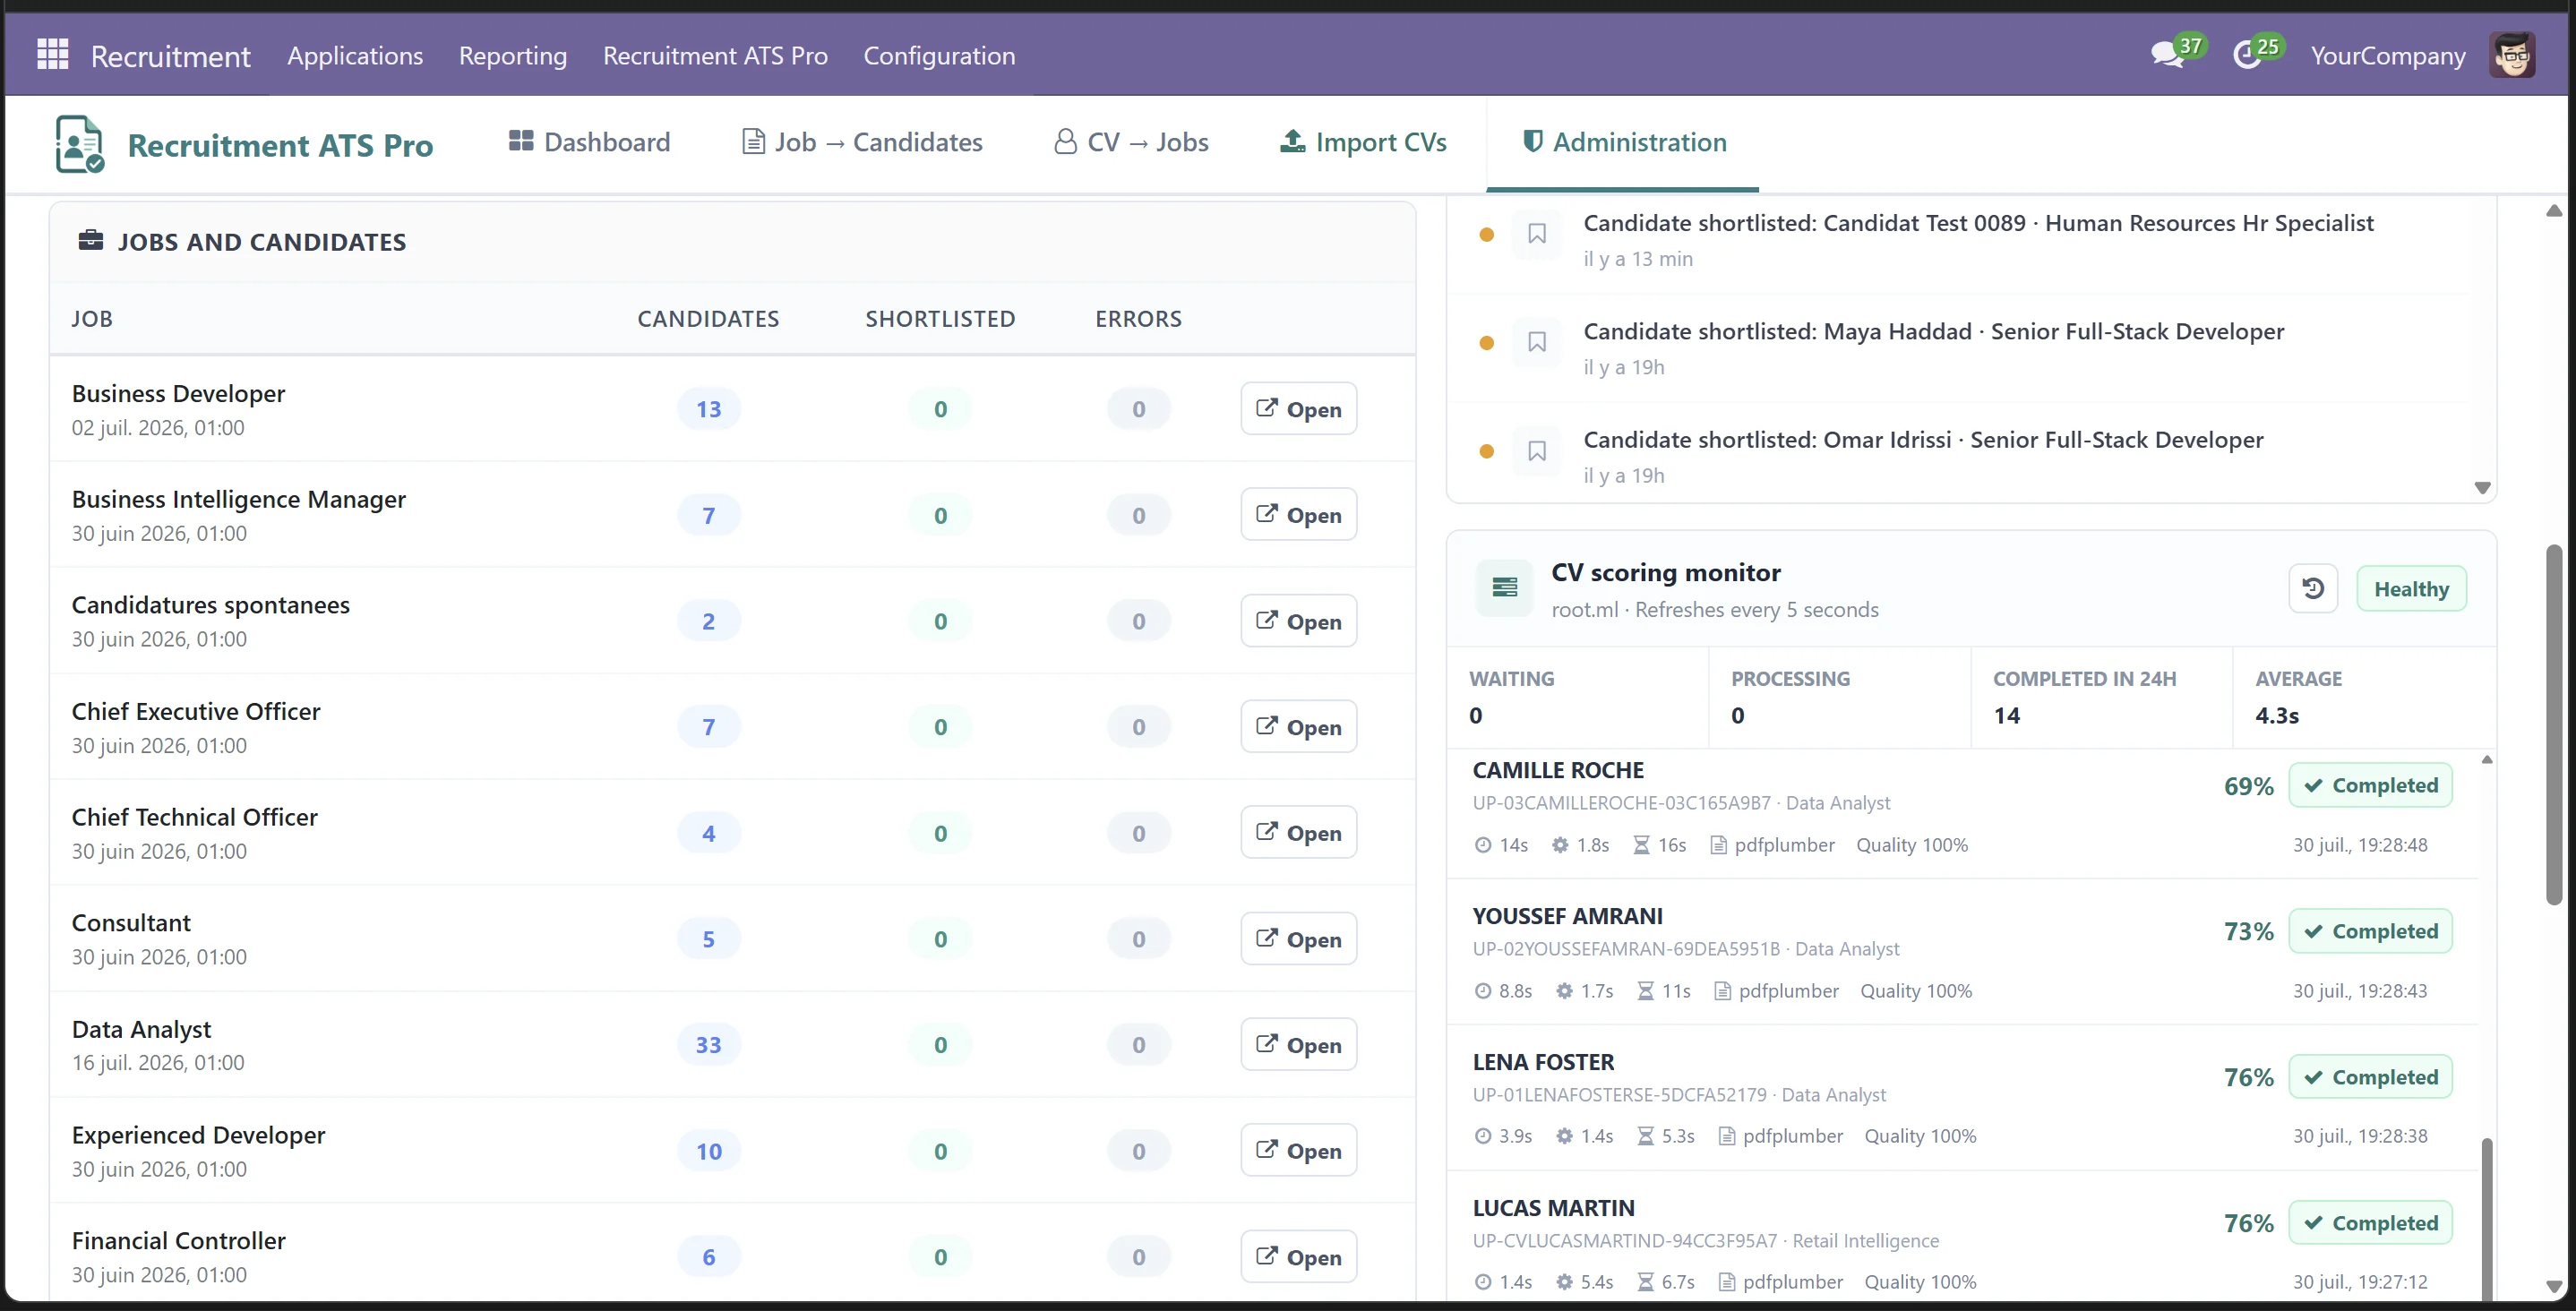The image size is (2576, 1311).
Task: Click the clock icon in Camille Roche row
Action: coord(1482,845)
